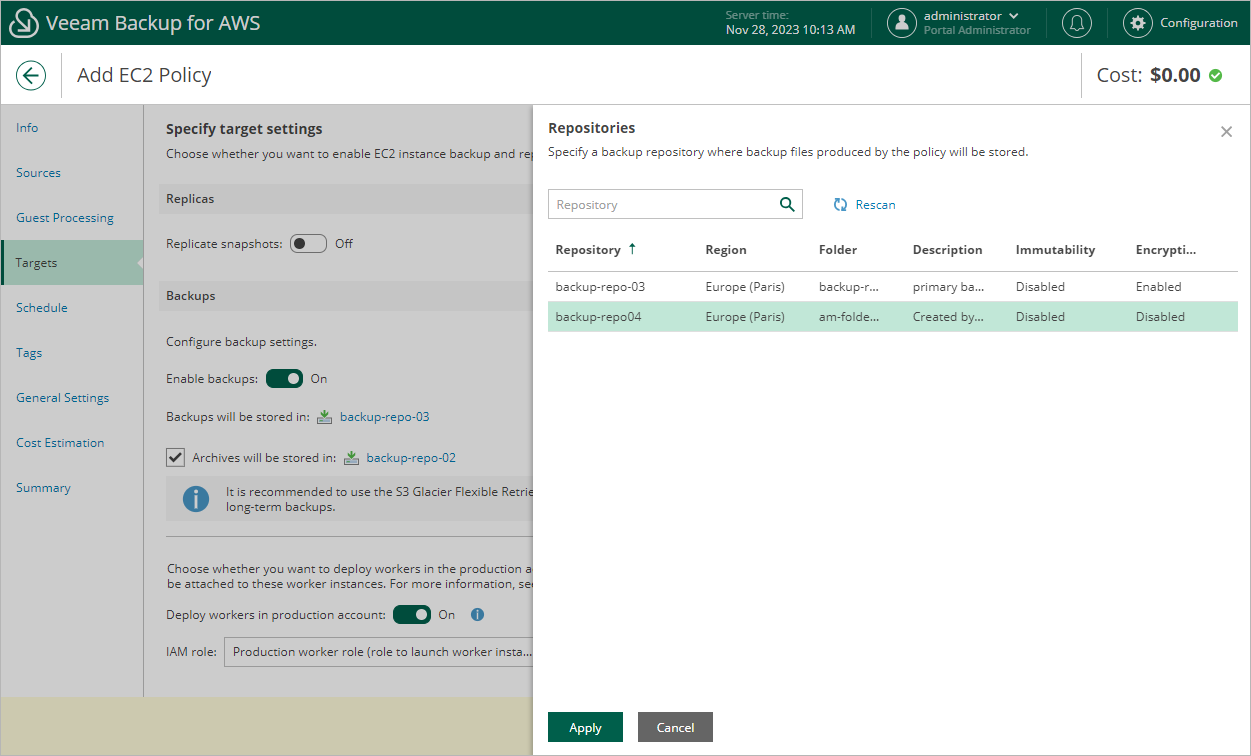Sort by the Description column header
This screenshot has width=1251, height=756.
948,250
